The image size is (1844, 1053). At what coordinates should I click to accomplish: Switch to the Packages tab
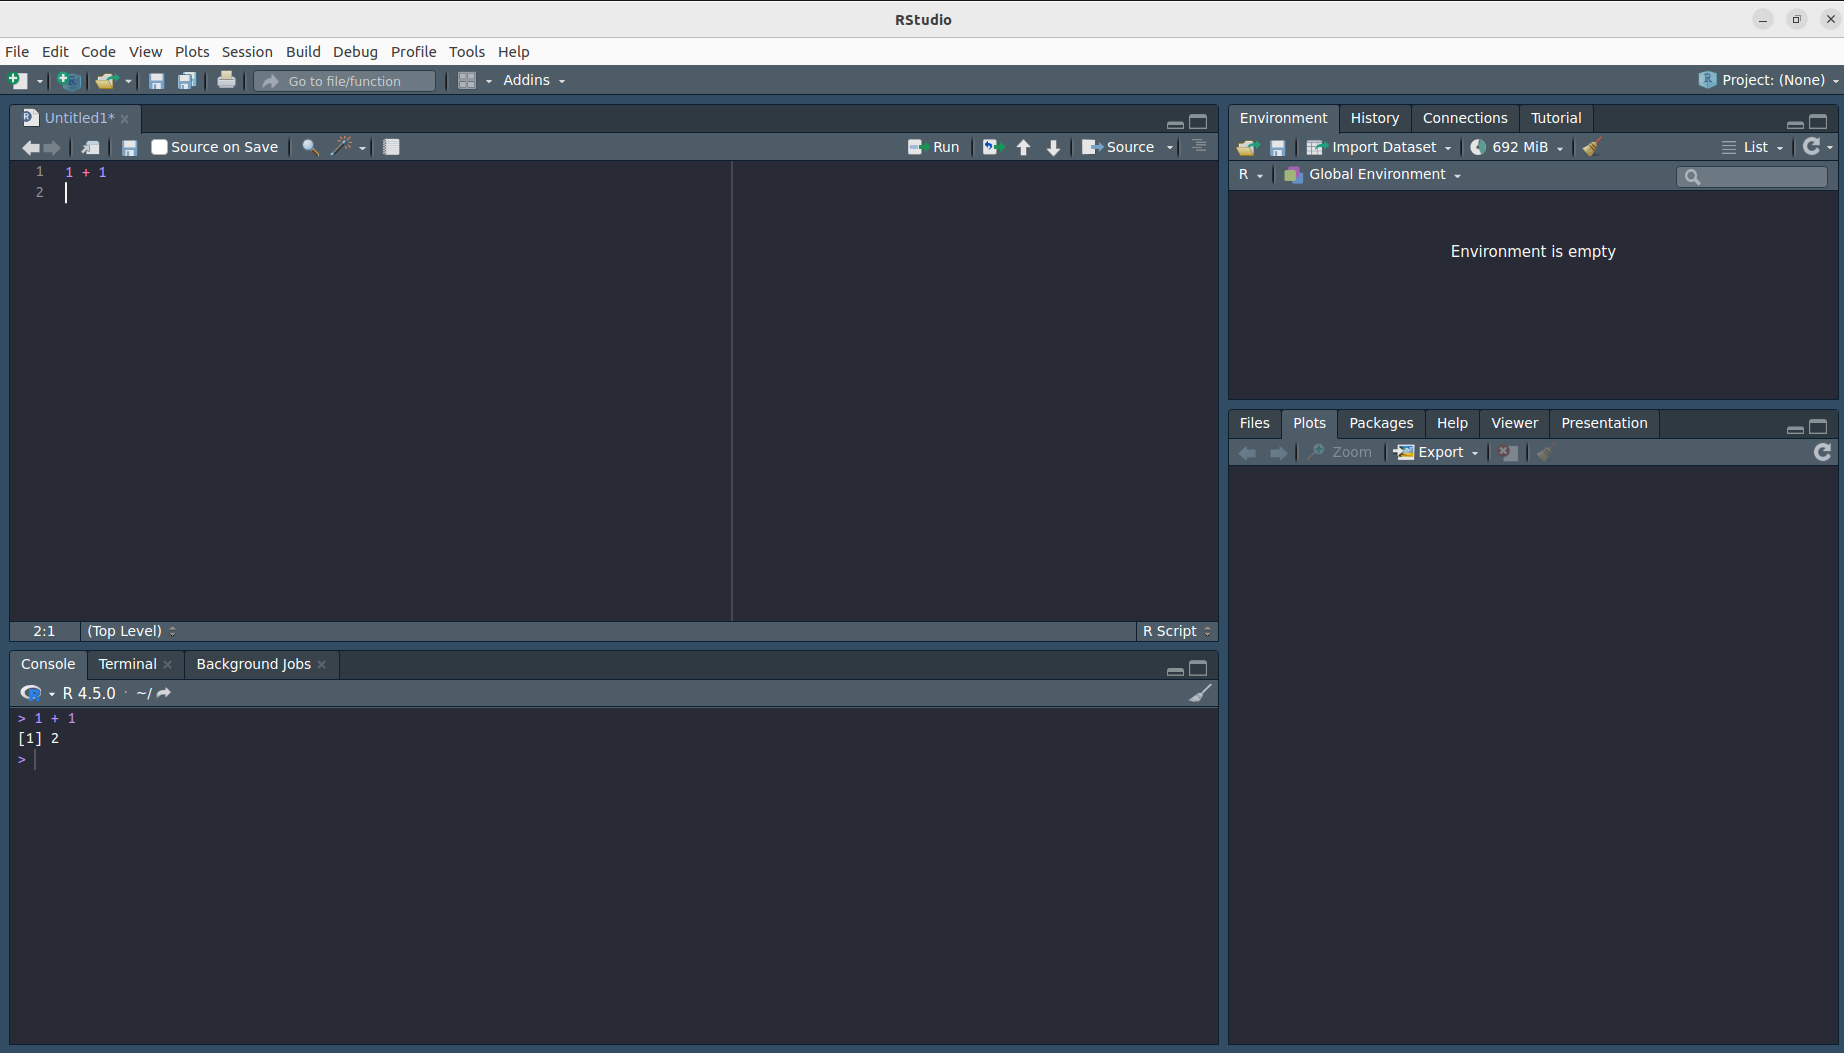pyautogui.click(x=1381, y=423)
